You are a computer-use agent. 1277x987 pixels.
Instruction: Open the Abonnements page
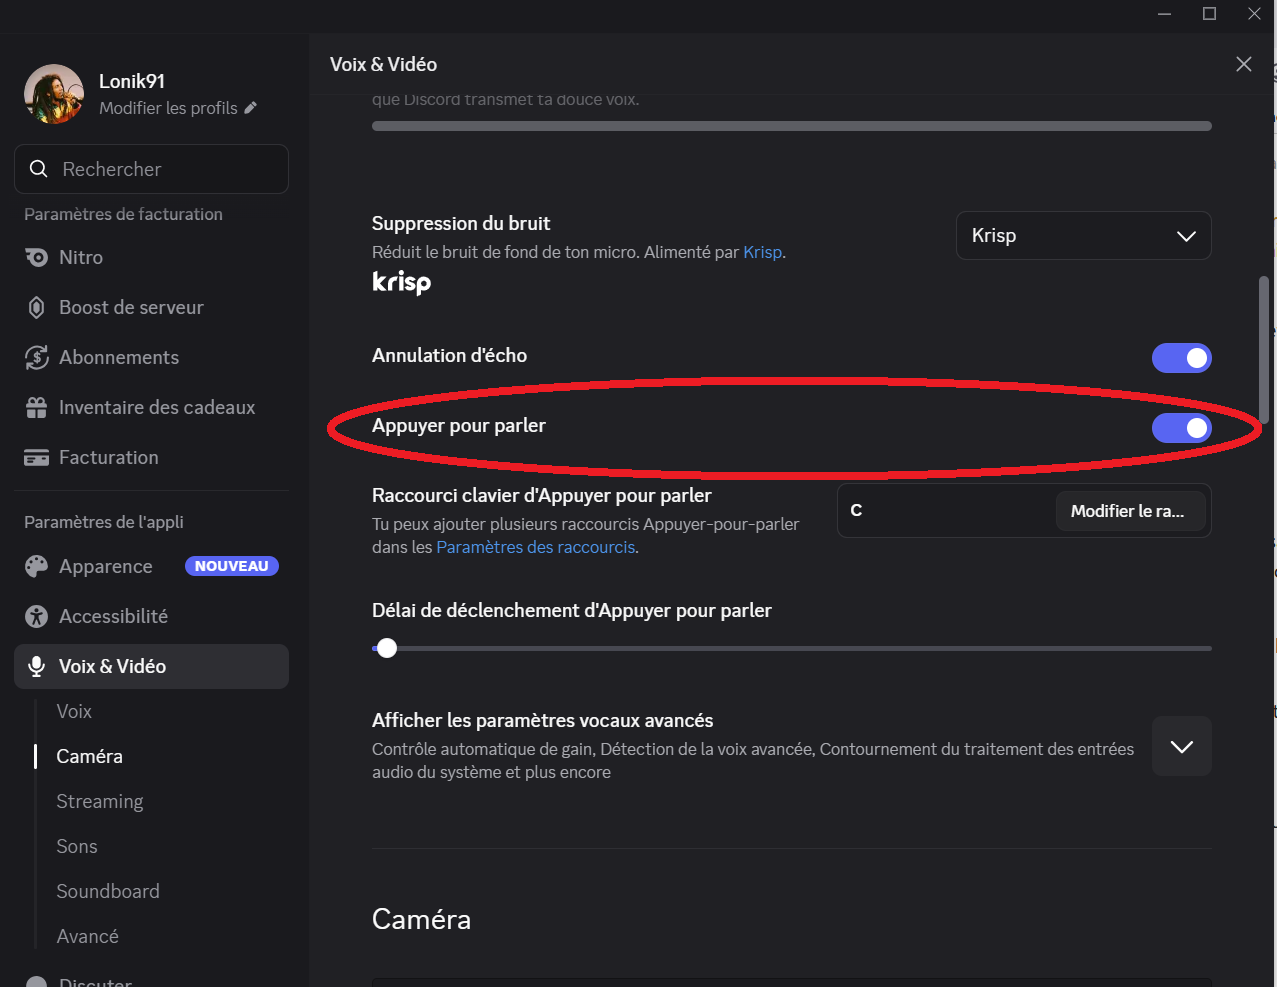[151, 357]
